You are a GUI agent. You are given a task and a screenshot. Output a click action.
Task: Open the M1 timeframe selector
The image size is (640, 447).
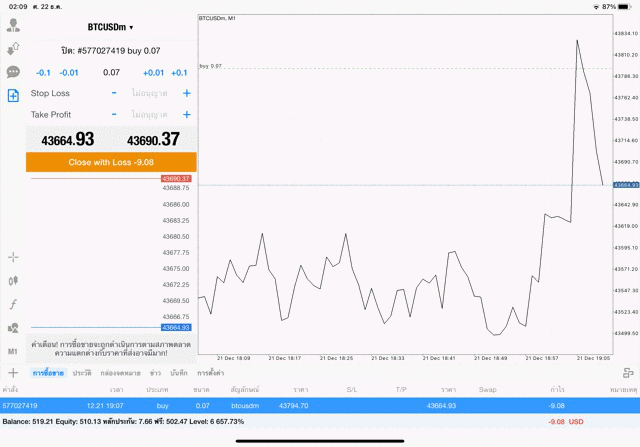pyautogui.click(x=14, y=352)
